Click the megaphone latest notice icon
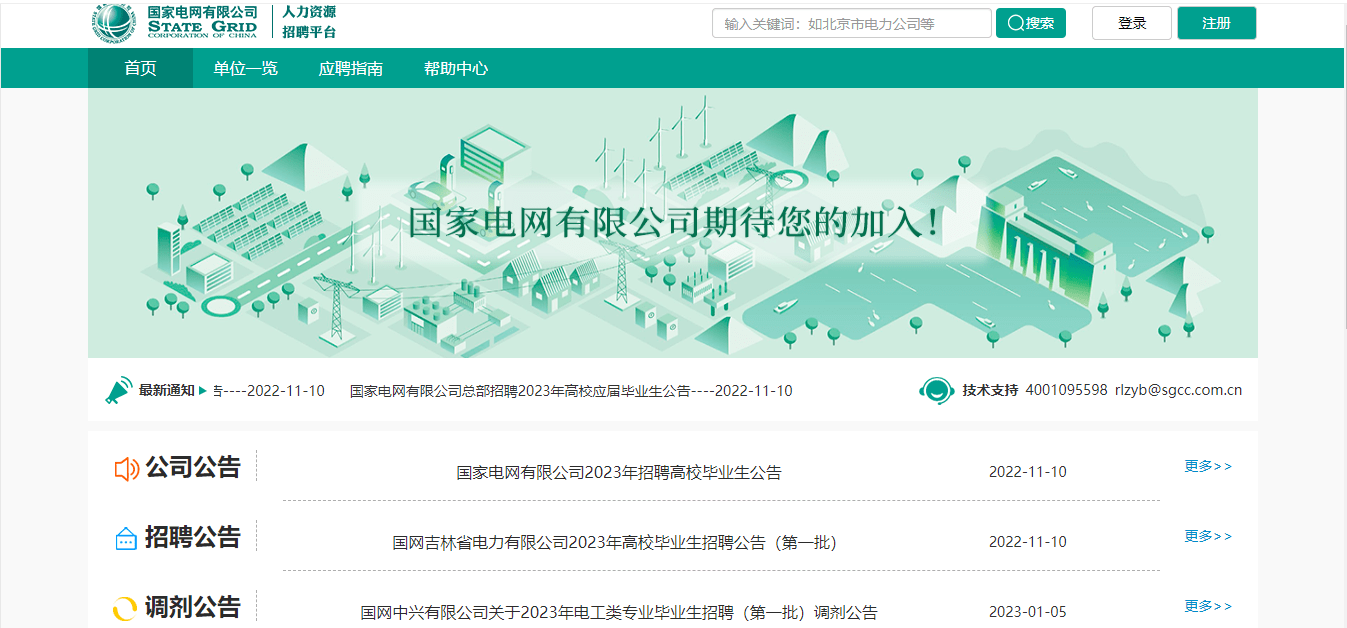The height and width of the screenshot is (628, 1347). click(x=118, y=390)
